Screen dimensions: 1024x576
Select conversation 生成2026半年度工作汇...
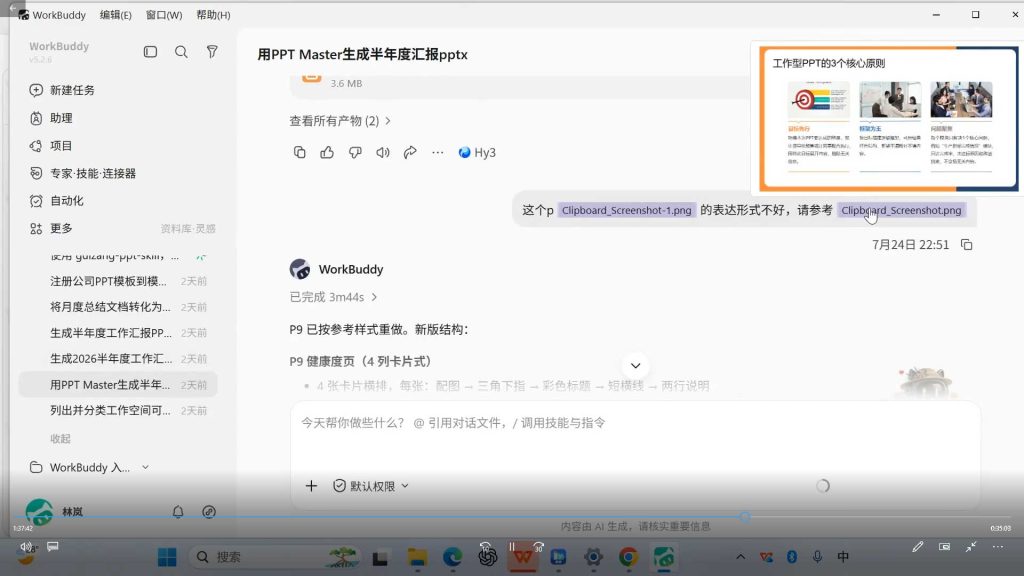118,359
